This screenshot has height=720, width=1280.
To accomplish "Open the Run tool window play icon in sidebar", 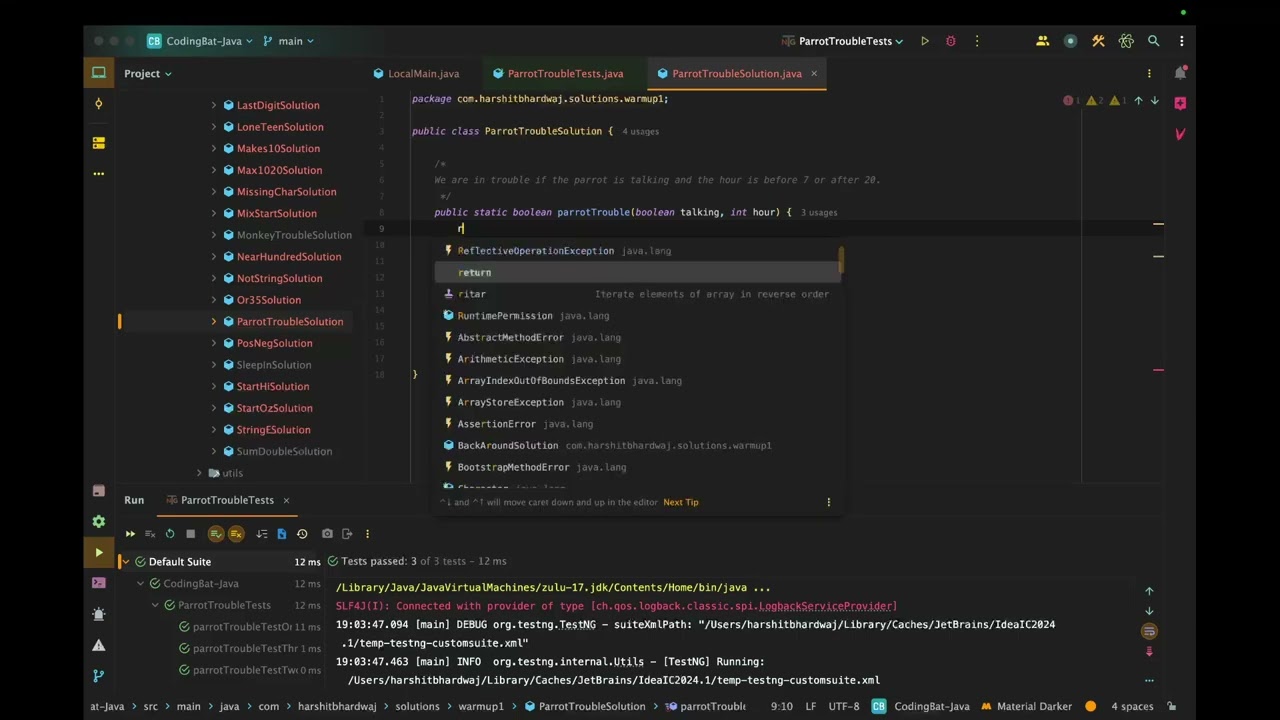I will [x=99, y=552].
